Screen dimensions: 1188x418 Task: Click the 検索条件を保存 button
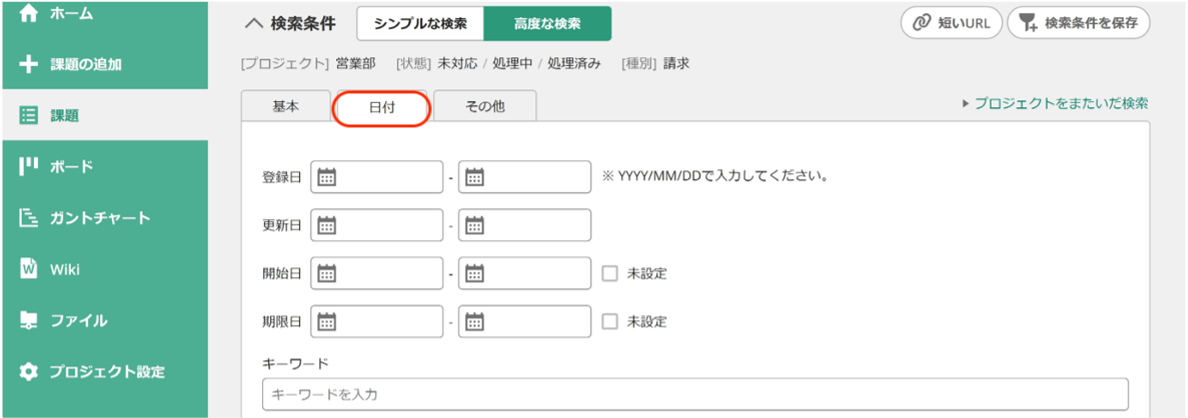click(x=1078, y=23)
